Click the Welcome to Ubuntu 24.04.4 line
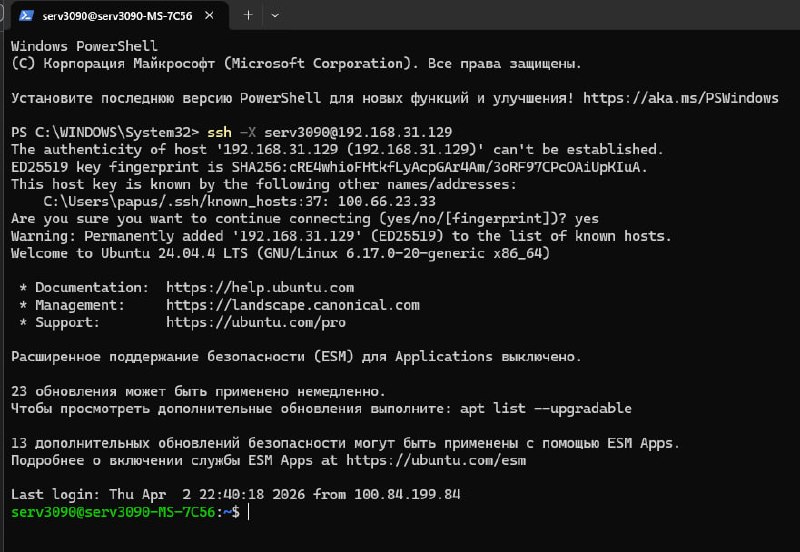800x552 pixels. (x=280, y=253)
